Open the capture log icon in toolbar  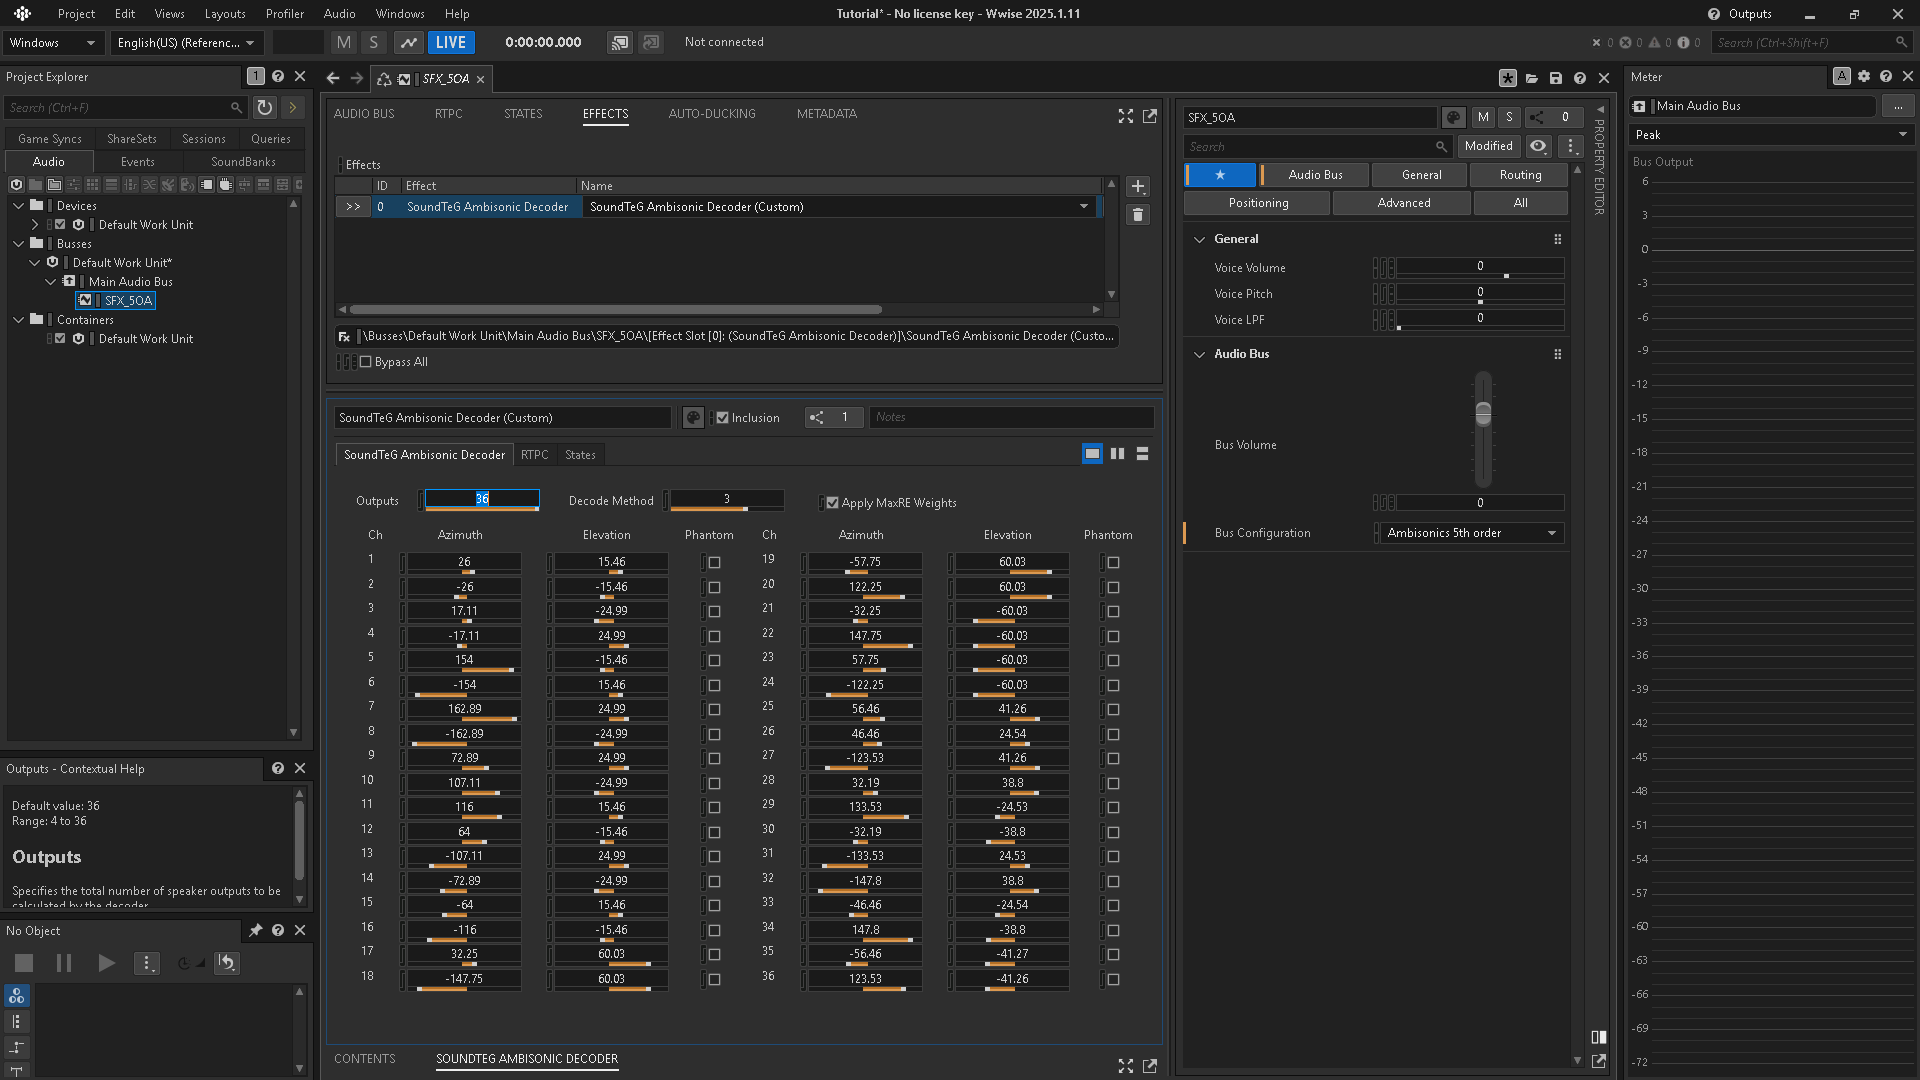(x=408, y=42)
